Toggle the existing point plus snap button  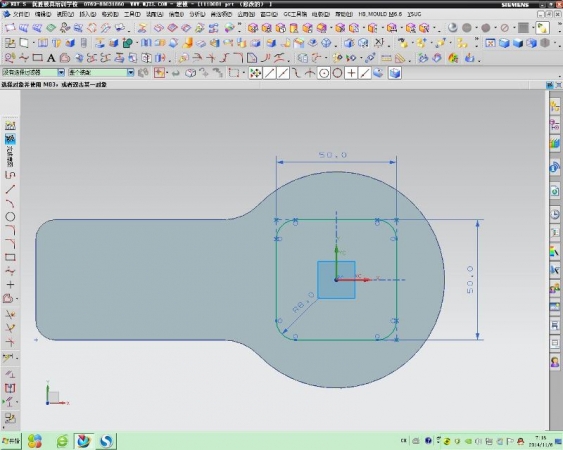pyautogui.click(x=351, y=73)
